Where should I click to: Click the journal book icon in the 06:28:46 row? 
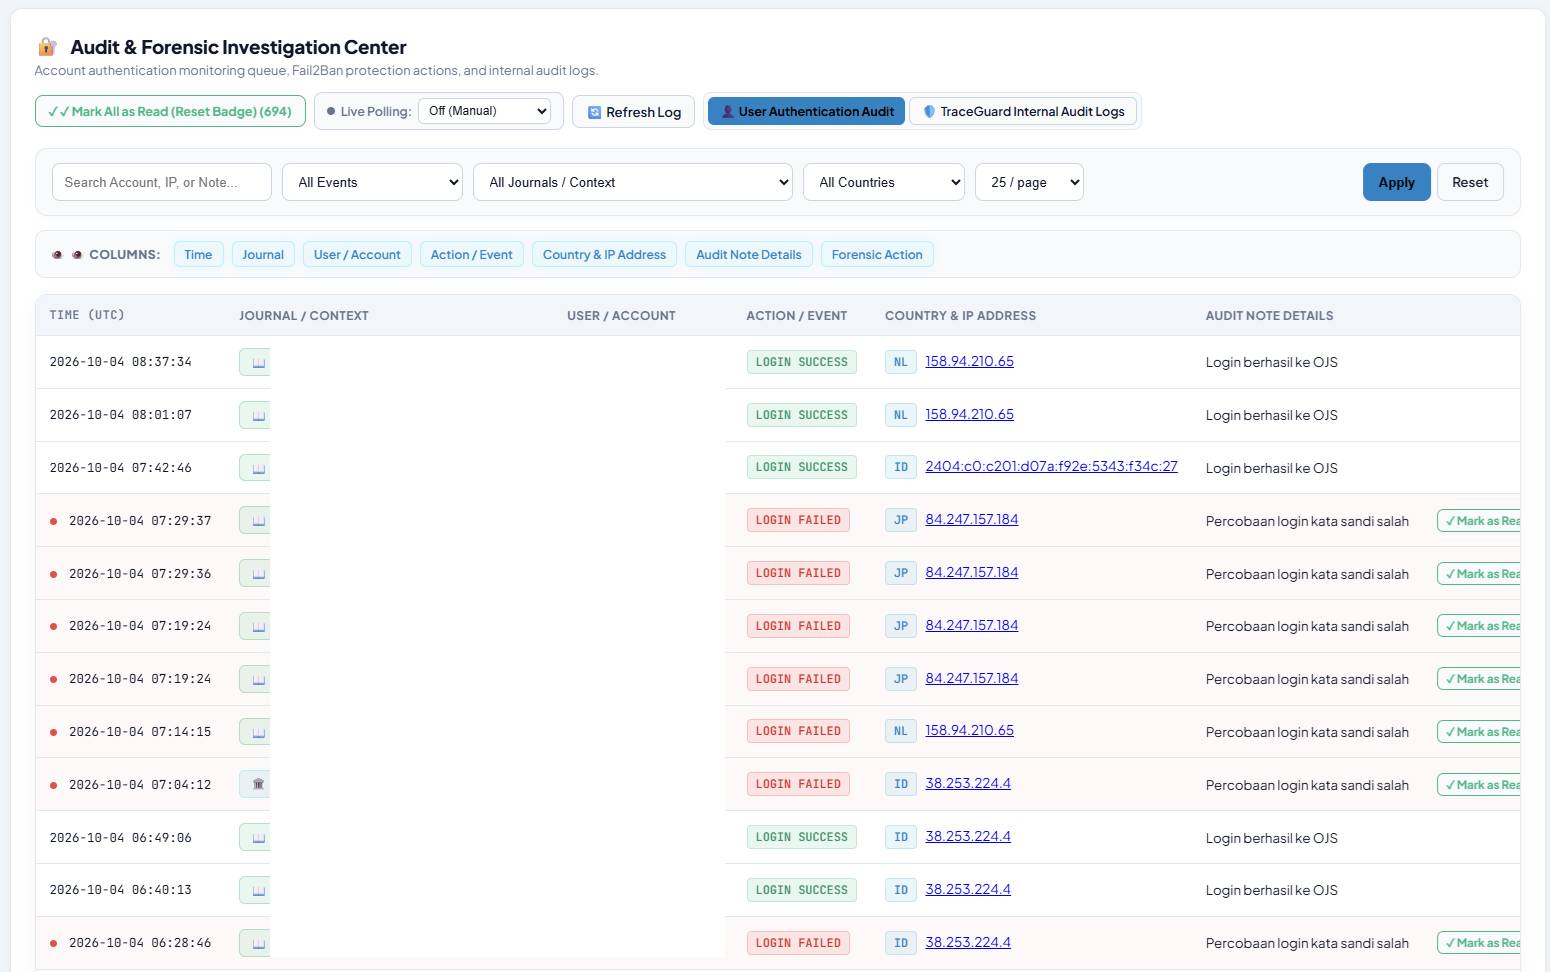258,943
